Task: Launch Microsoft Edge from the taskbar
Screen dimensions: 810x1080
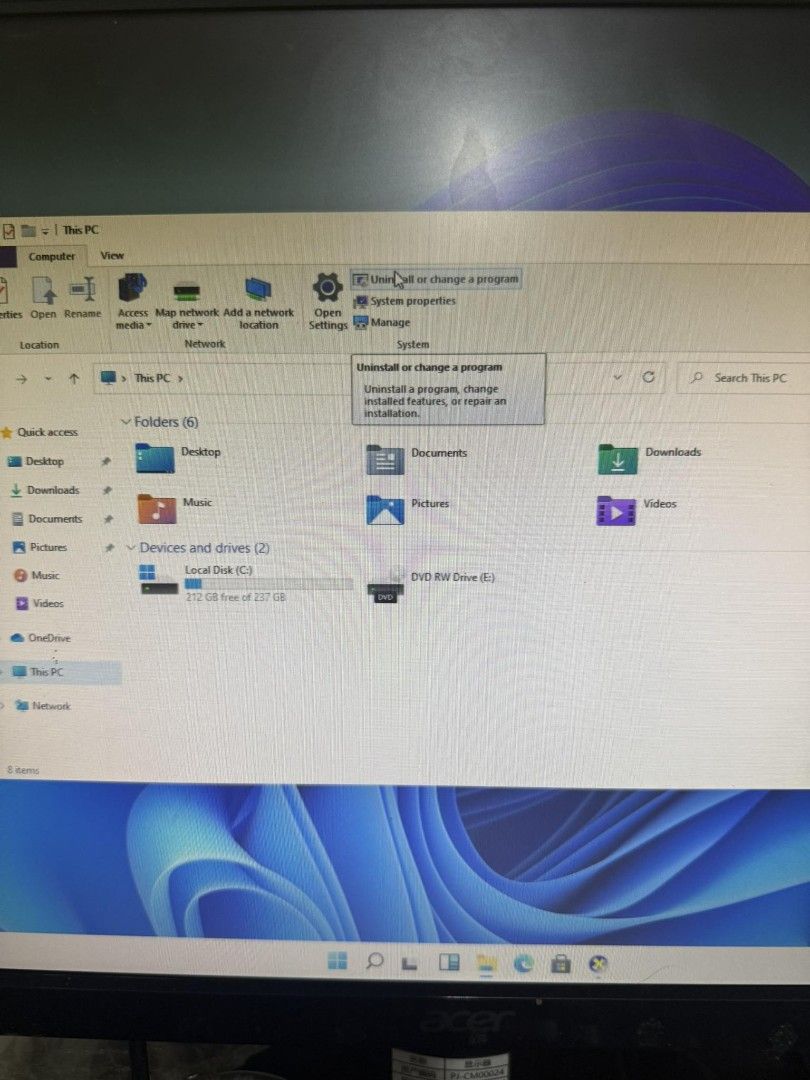Action: coord(523,964)
